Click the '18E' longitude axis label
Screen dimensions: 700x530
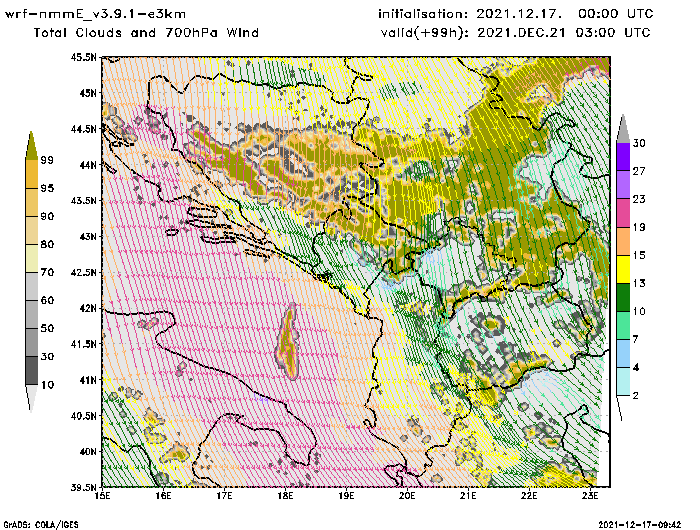[285, 496]
